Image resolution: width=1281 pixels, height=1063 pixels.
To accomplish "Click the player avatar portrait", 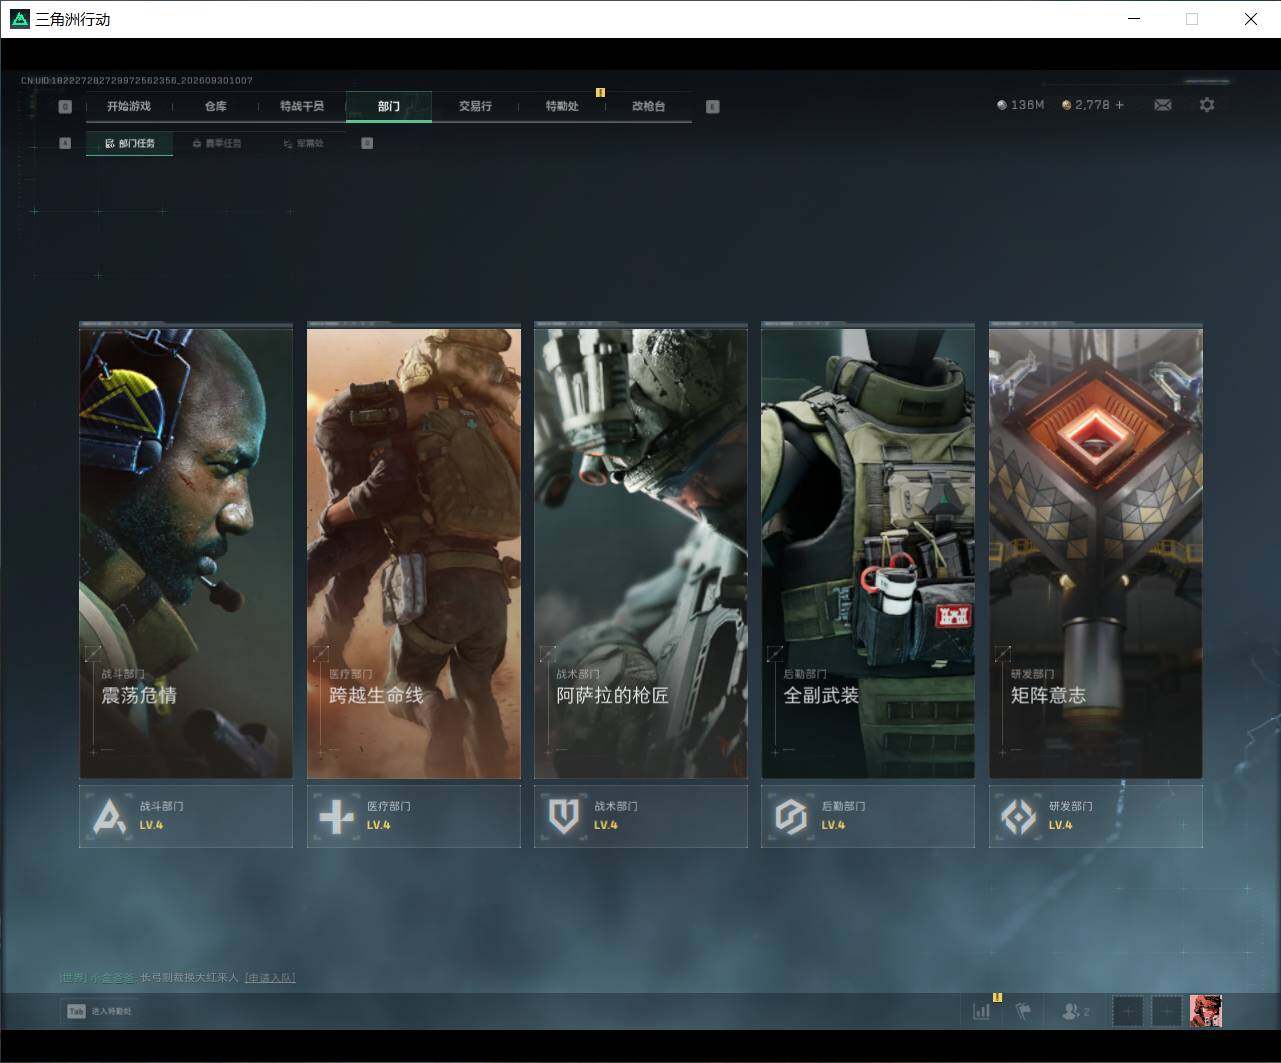I will click(x=1206, y=1011).
